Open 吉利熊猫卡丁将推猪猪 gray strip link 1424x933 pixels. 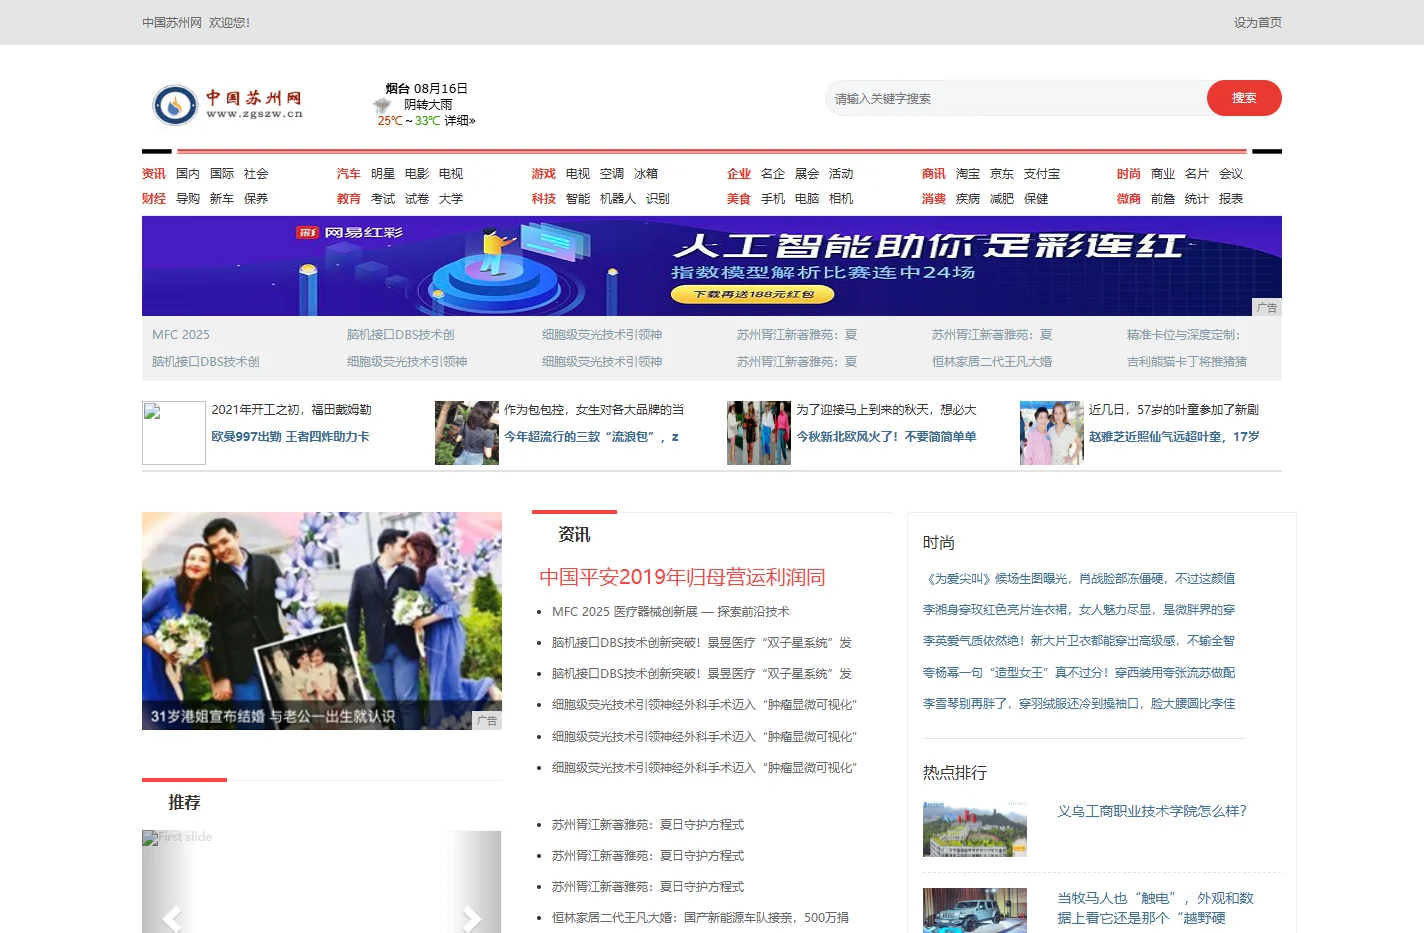pos(1186,361)
